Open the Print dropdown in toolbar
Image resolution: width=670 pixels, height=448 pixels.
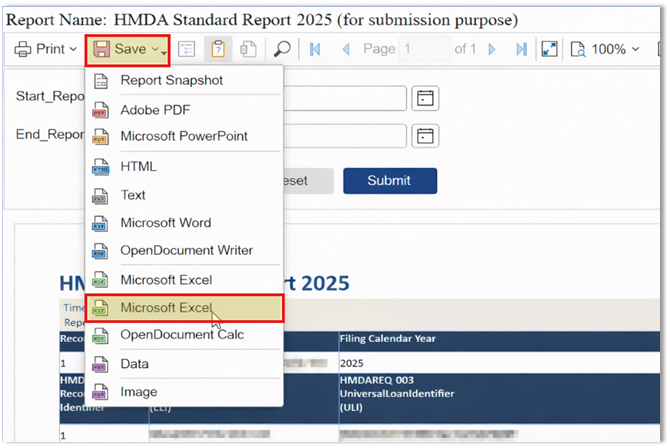47,49
